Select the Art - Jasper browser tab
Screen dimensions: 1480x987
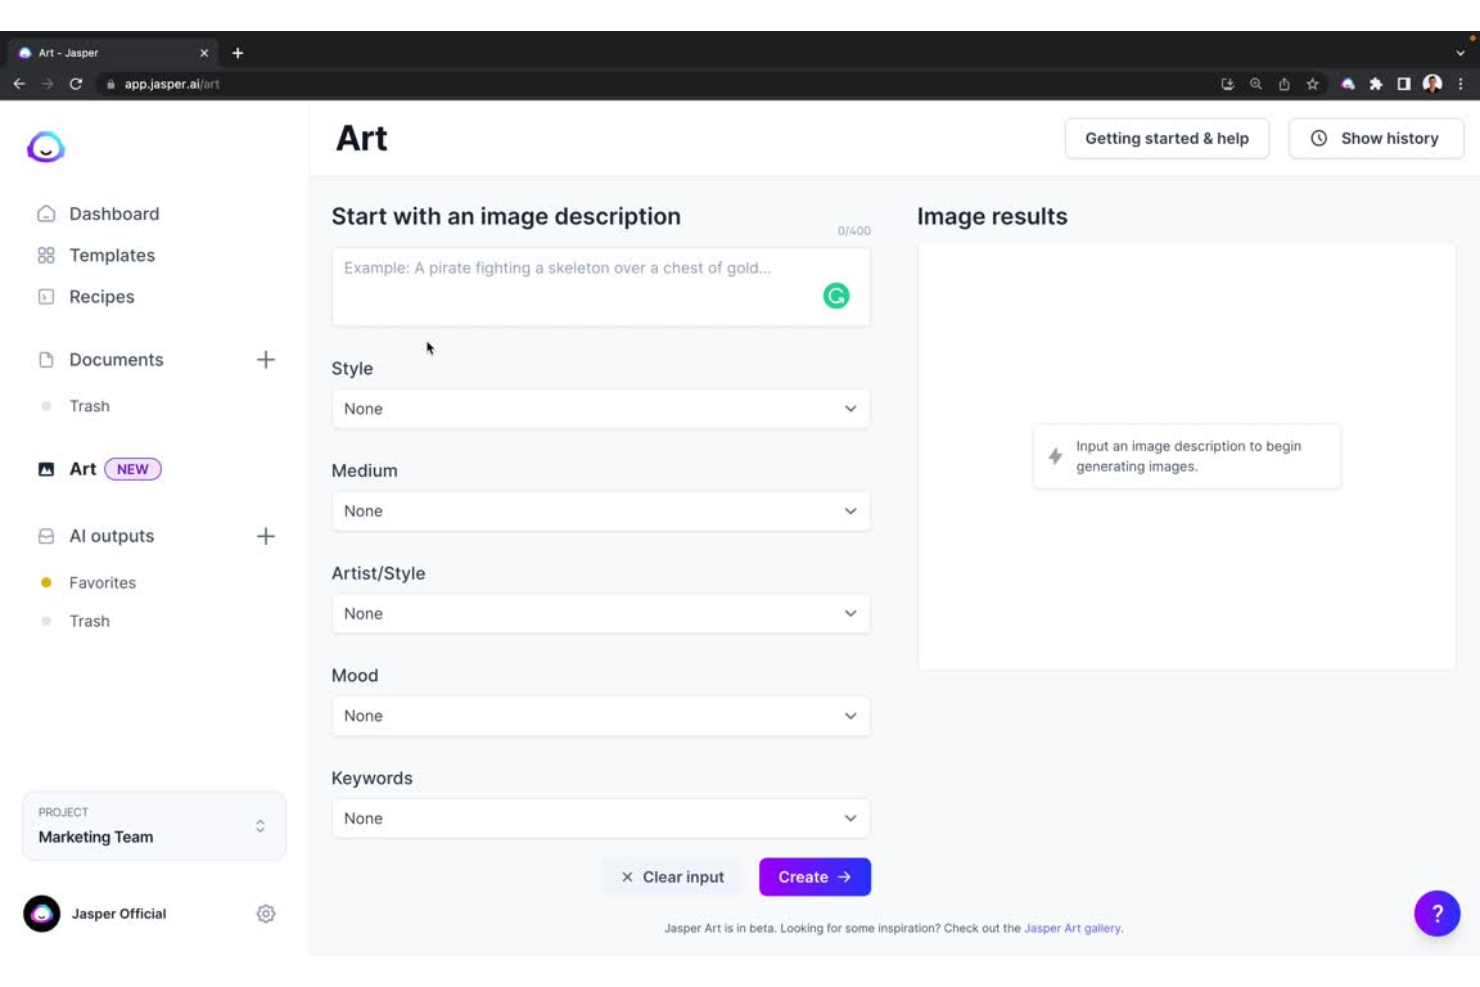[x=113, y=53]
